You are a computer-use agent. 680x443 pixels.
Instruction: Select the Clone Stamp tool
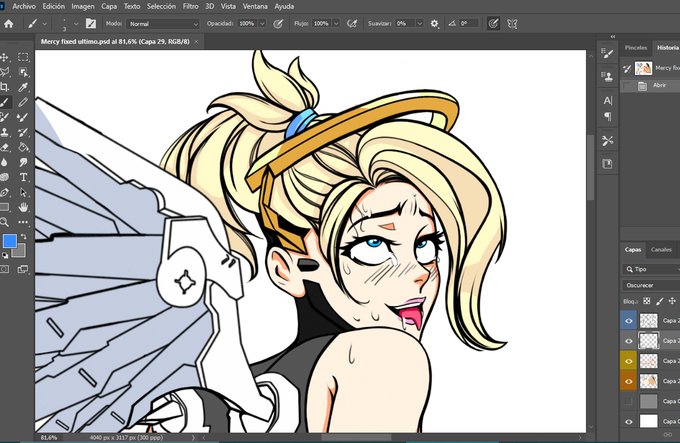(x=4, y=132)
